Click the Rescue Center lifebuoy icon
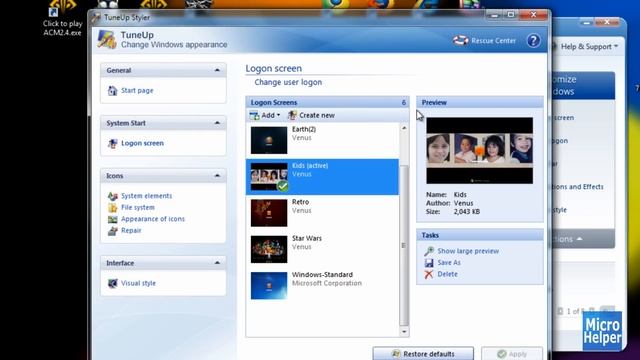The image size is (640, 360). [460, 40]
